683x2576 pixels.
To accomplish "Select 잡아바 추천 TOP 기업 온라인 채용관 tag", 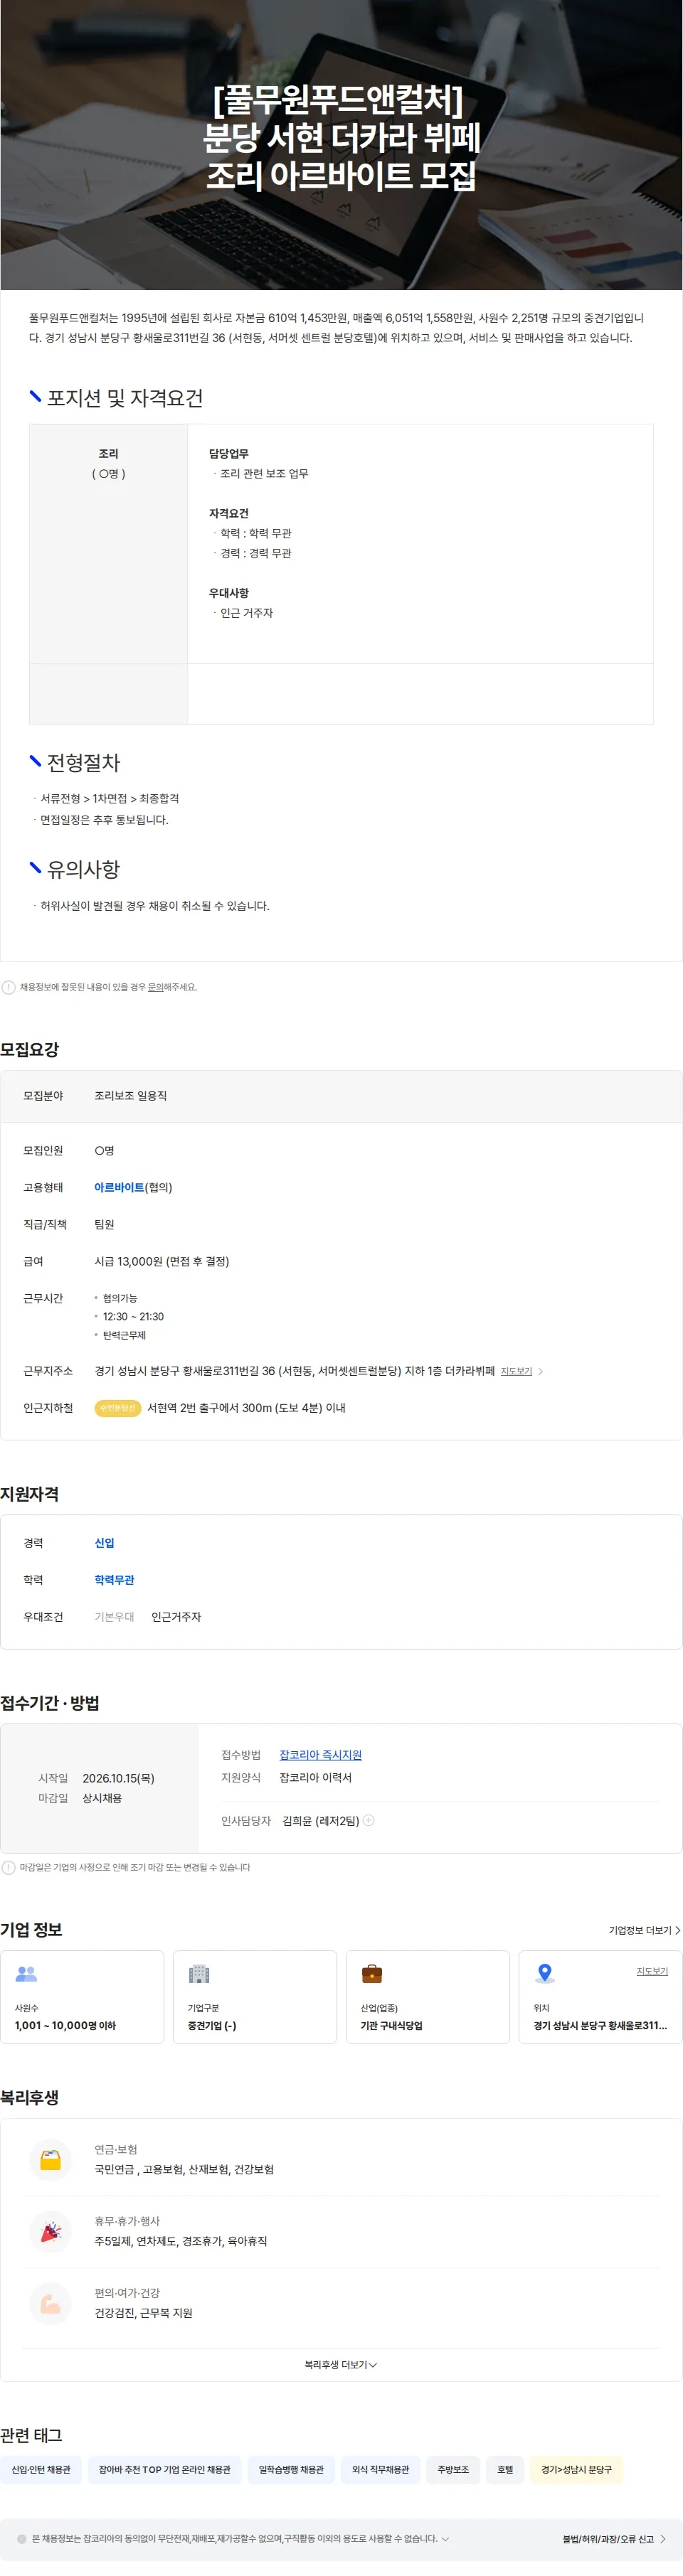I will point(165,2470).
